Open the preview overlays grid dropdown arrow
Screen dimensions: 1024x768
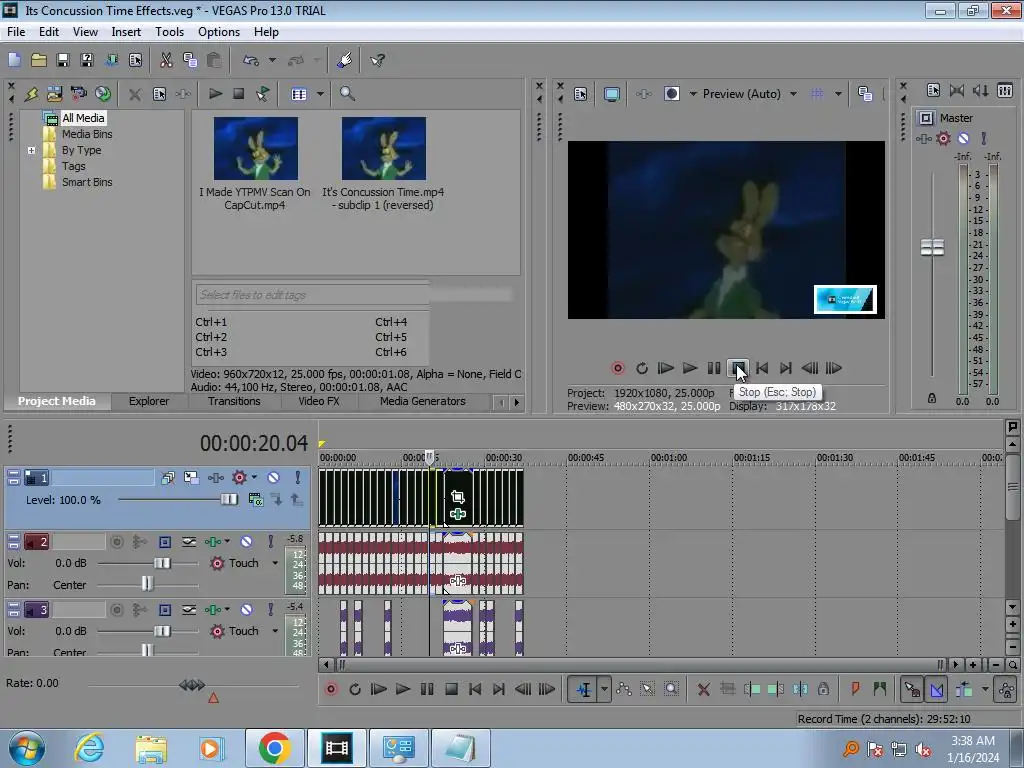click(838, 94)
